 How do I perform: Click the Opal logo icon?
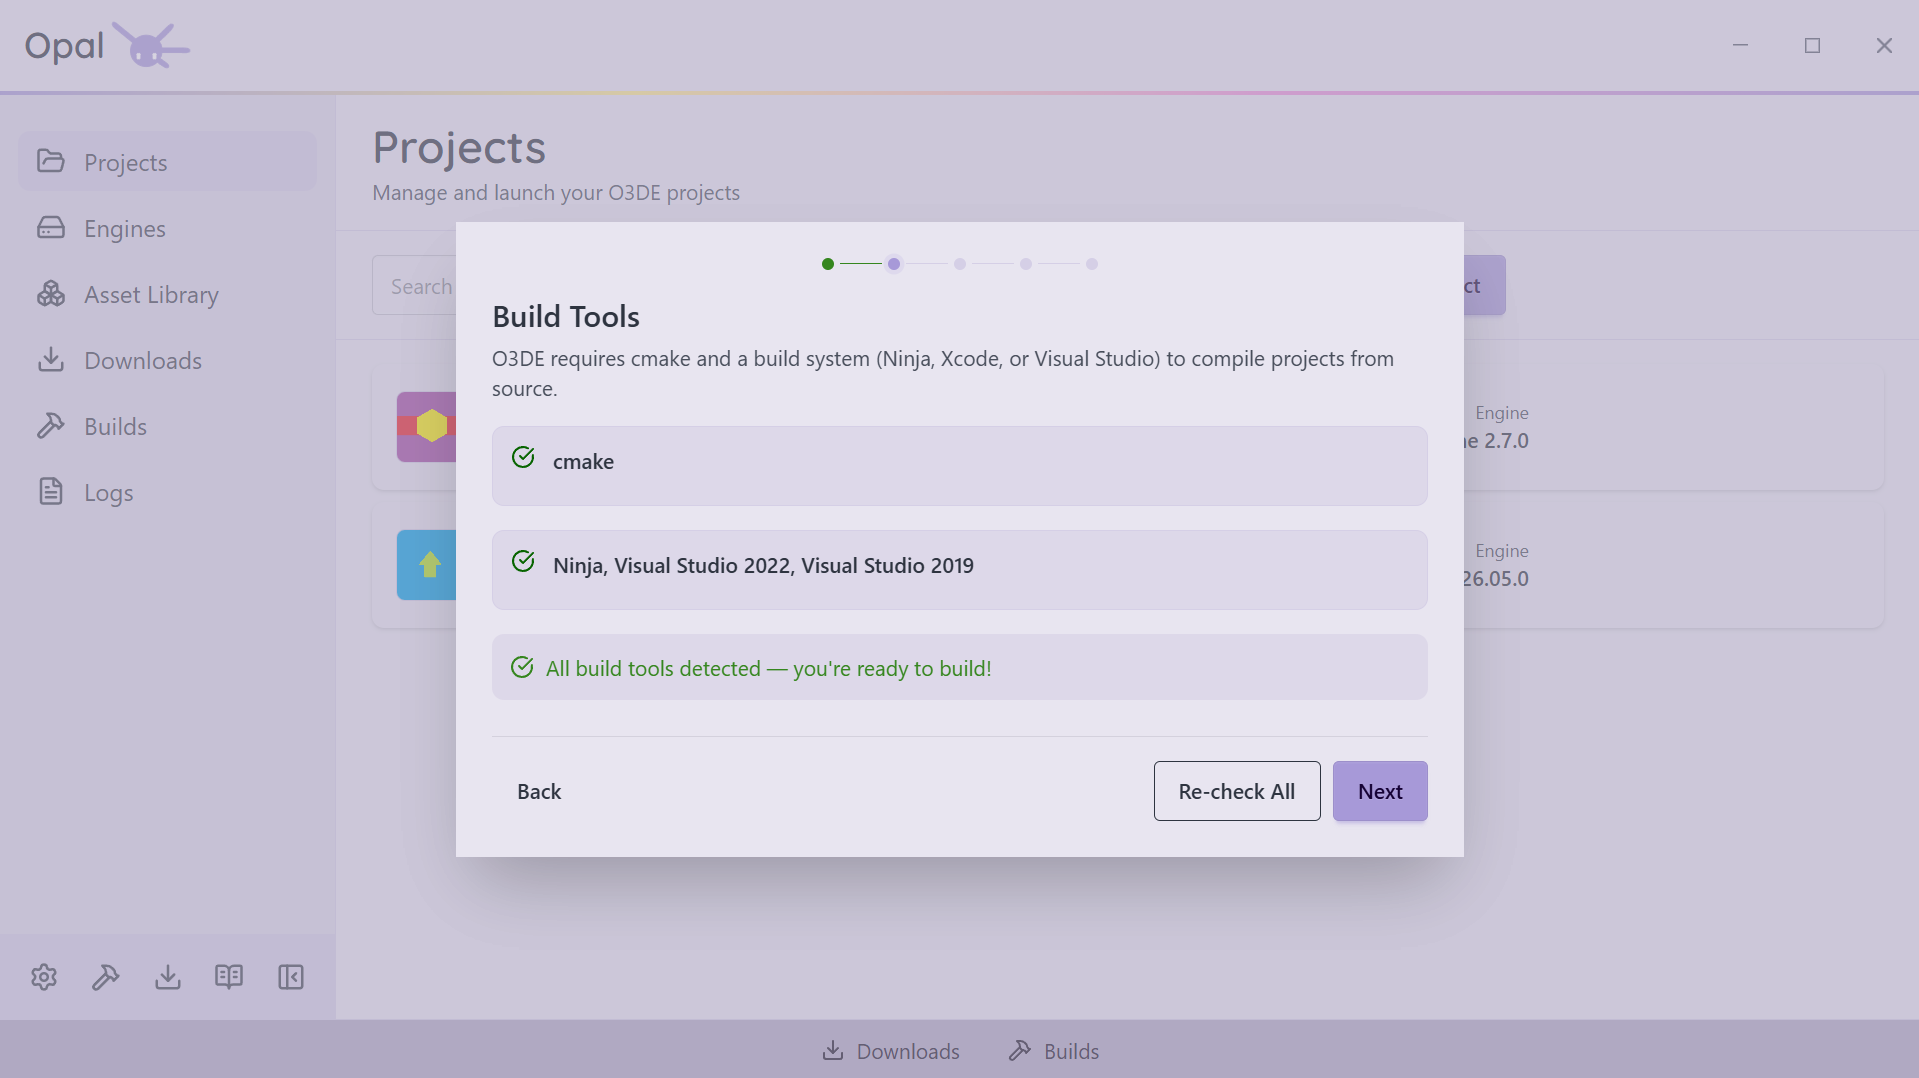click(150, 45)
